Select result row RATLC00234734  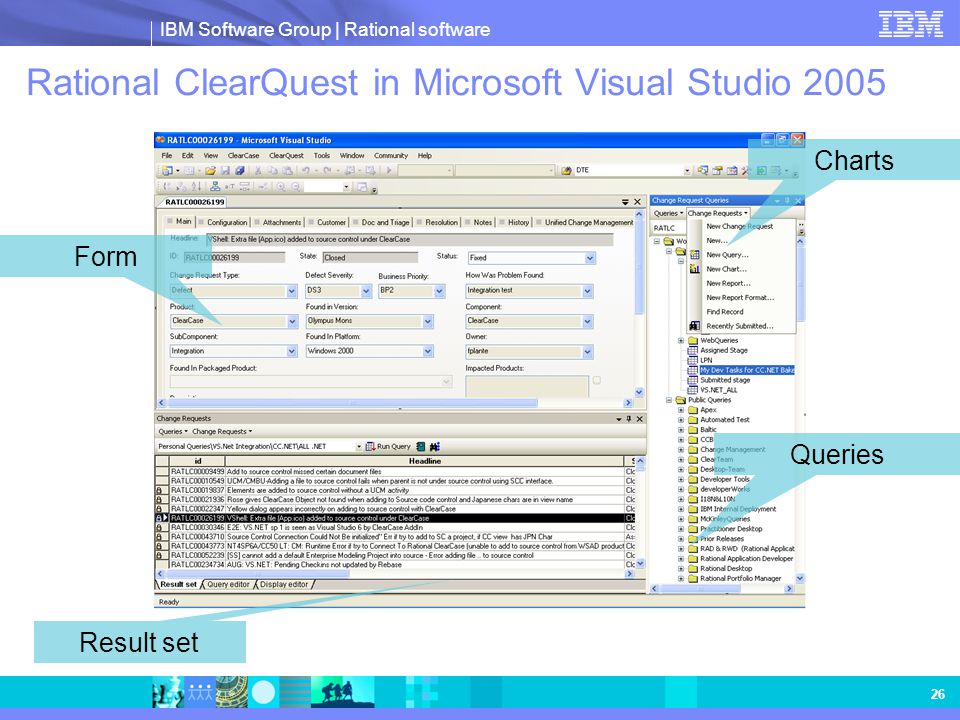pyautogui.click(x=396, y=564)
